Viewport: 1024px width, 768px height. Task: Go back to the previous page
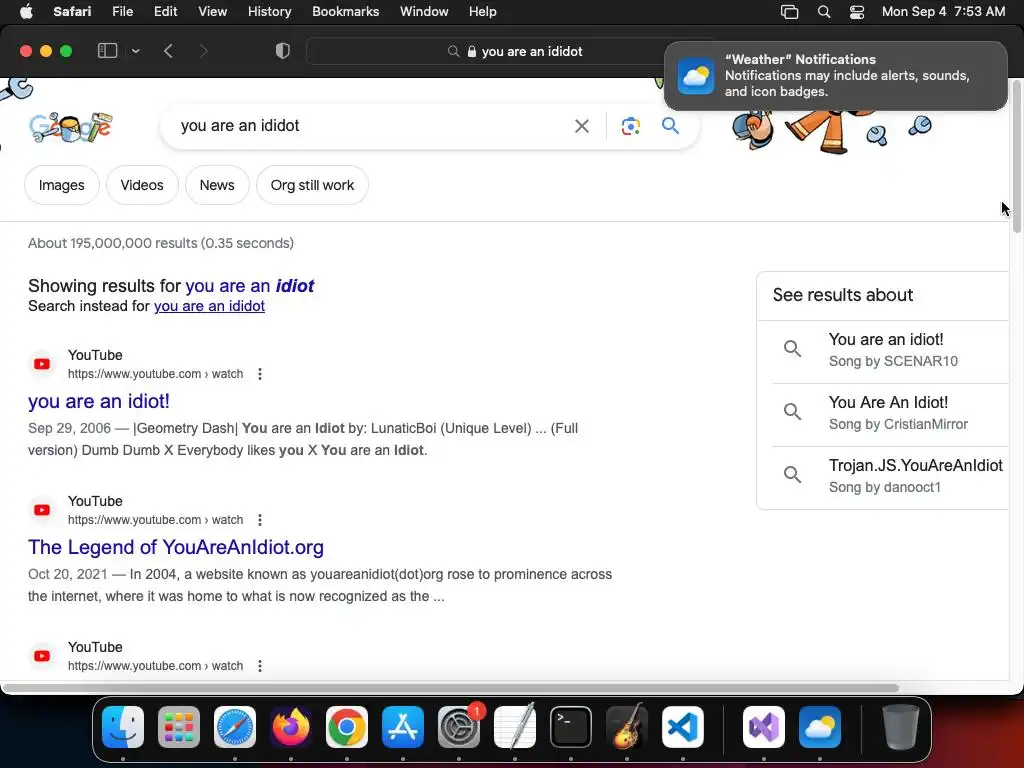click(168, 51)
